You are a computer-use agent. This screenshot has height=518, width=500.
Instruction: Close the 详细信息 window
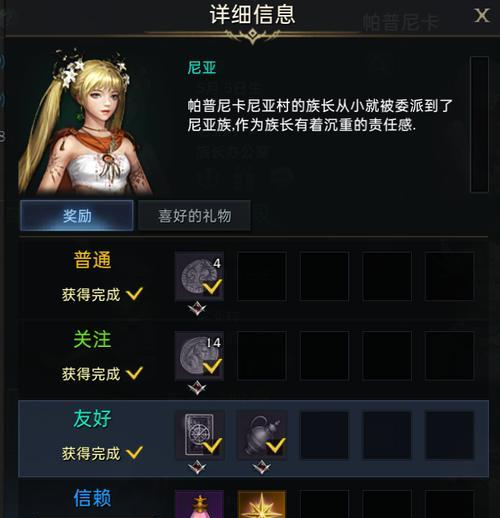tap(482, 16)
